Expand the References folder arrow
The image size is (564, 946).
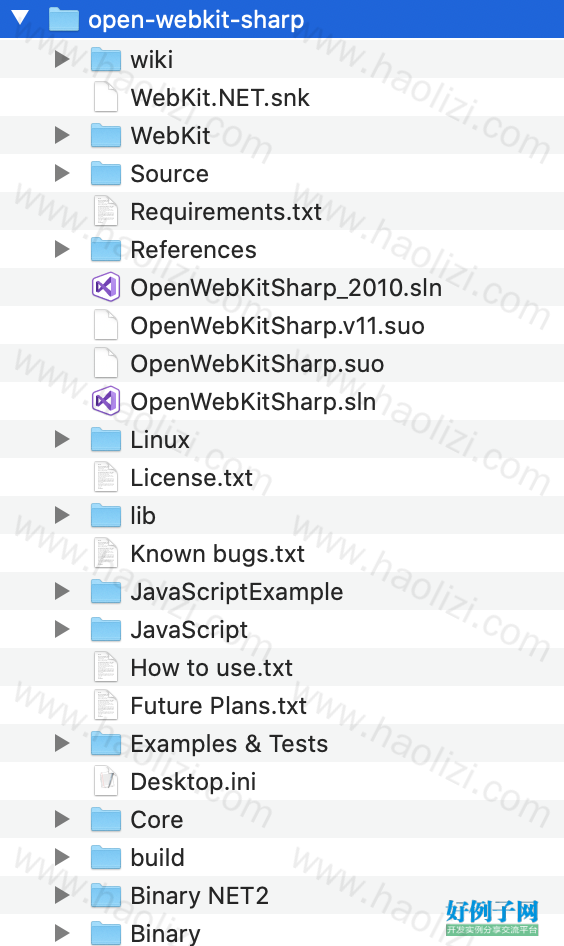click(x=62, y=249)
